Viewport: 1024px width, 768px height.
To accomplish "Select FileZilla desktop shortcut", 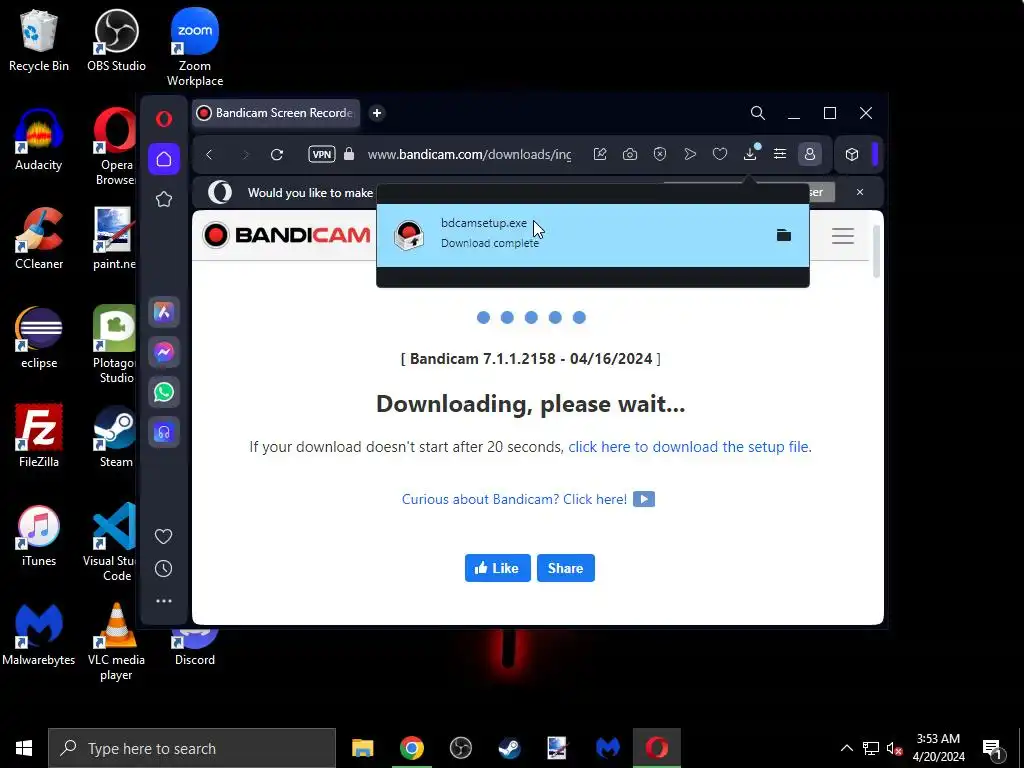I will coord(39,436).
